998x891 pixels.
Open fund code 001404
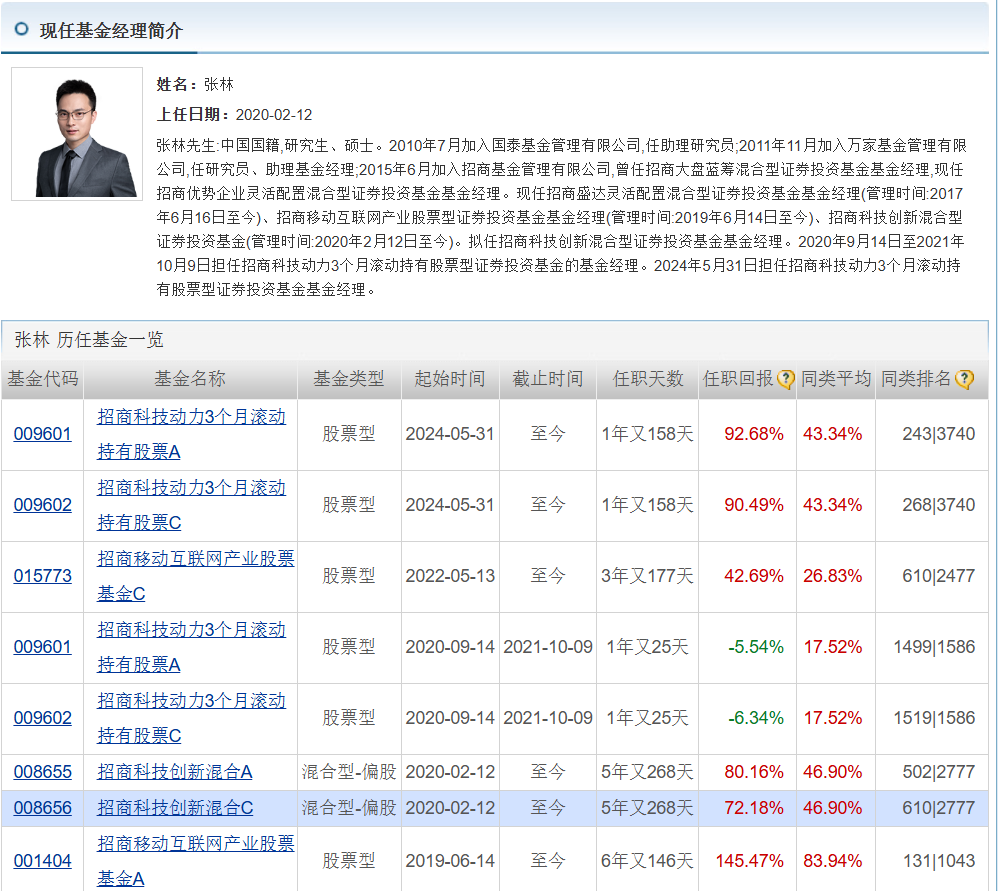(x=43, y=862)
